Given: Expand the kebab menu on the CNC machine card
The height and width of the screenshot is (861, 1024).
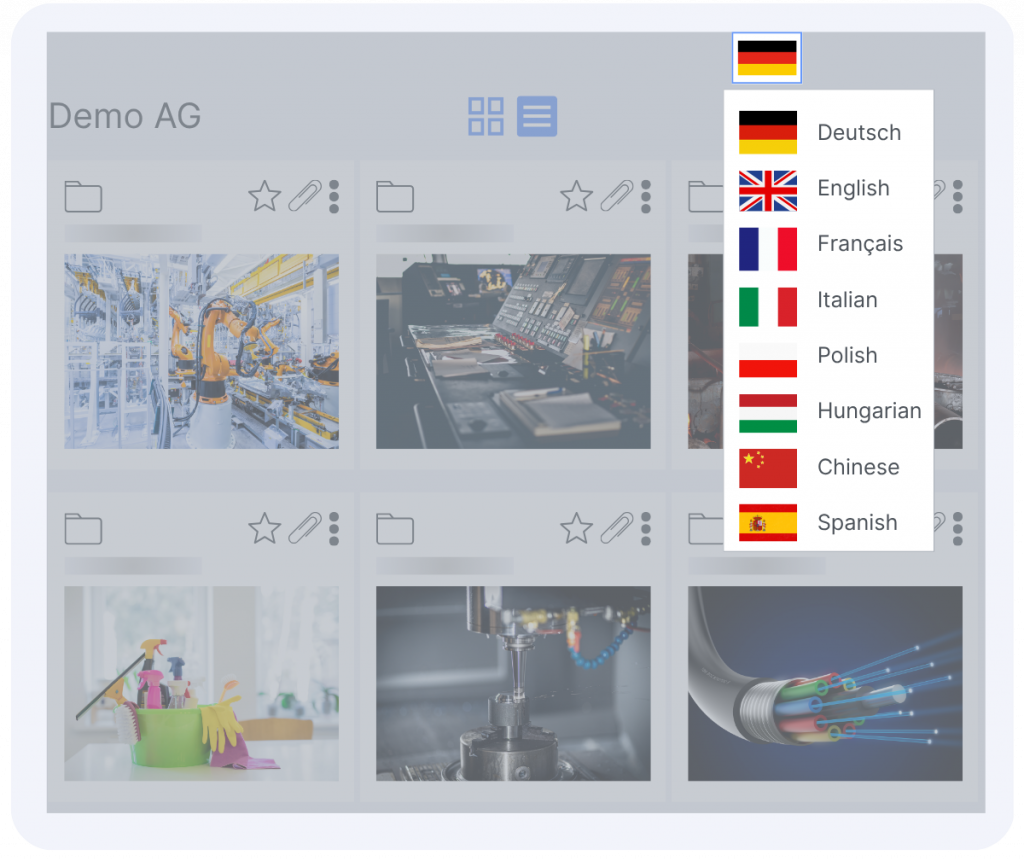Looking at the screenshot, I should (646, 528).
